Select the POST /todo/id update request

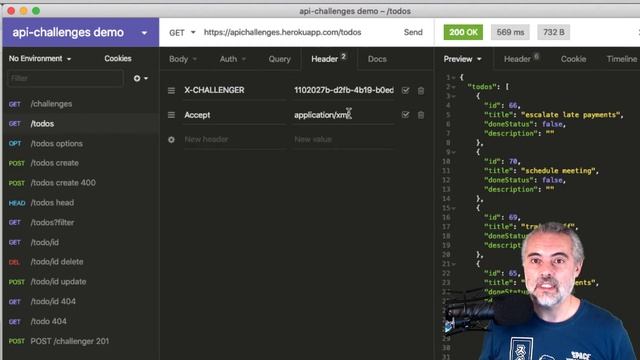81,282
